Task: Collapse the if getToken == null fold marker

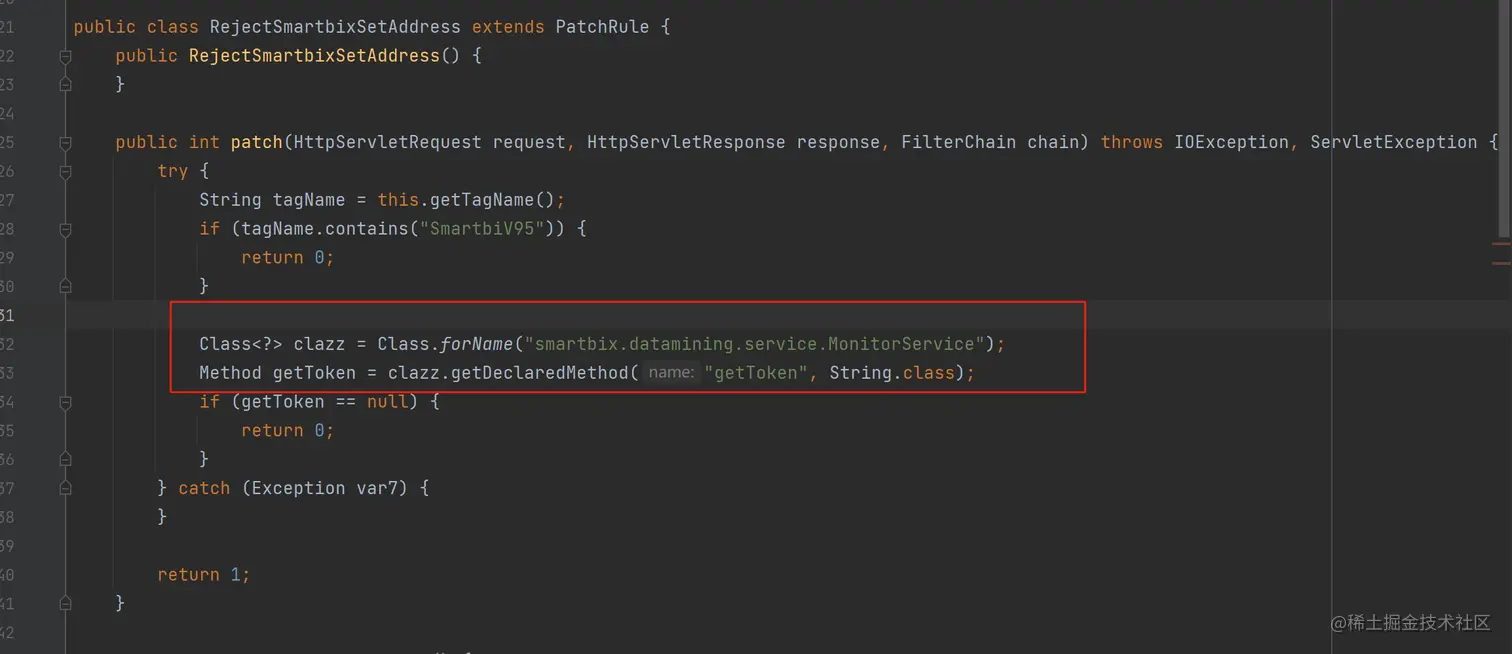Action: tap(65, 403)
